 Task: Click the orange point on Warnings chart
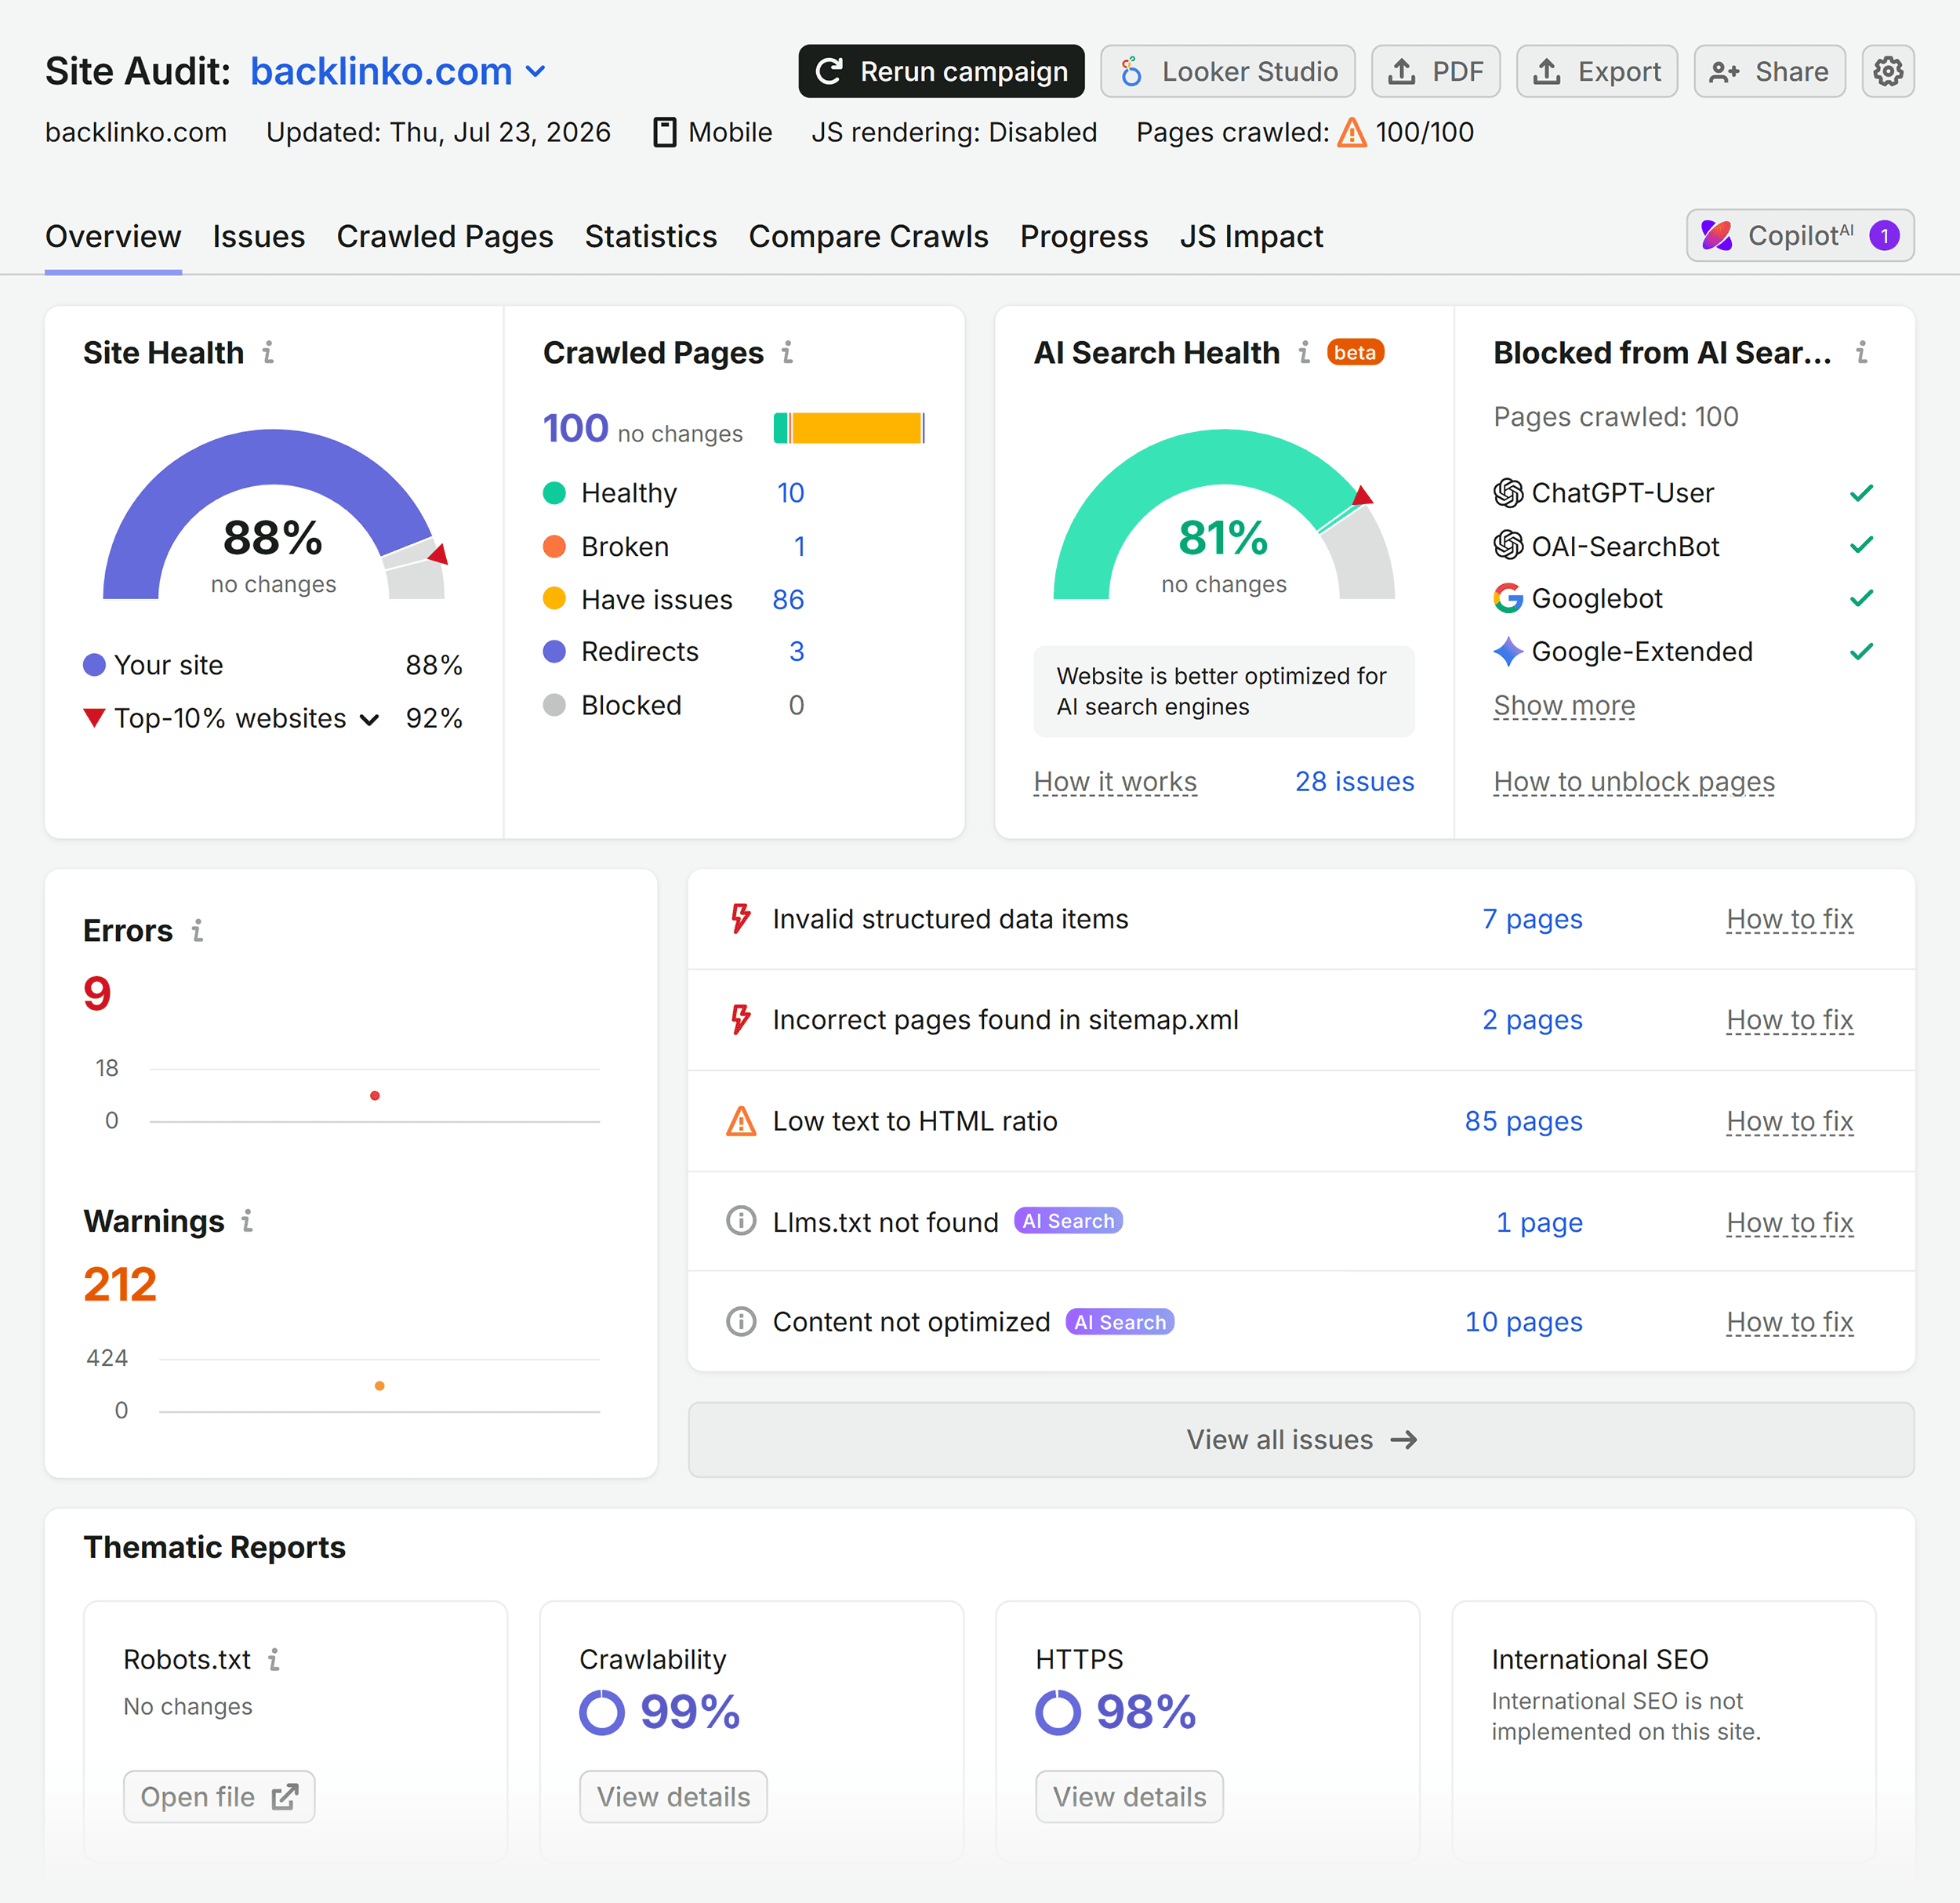(379, 1385)
